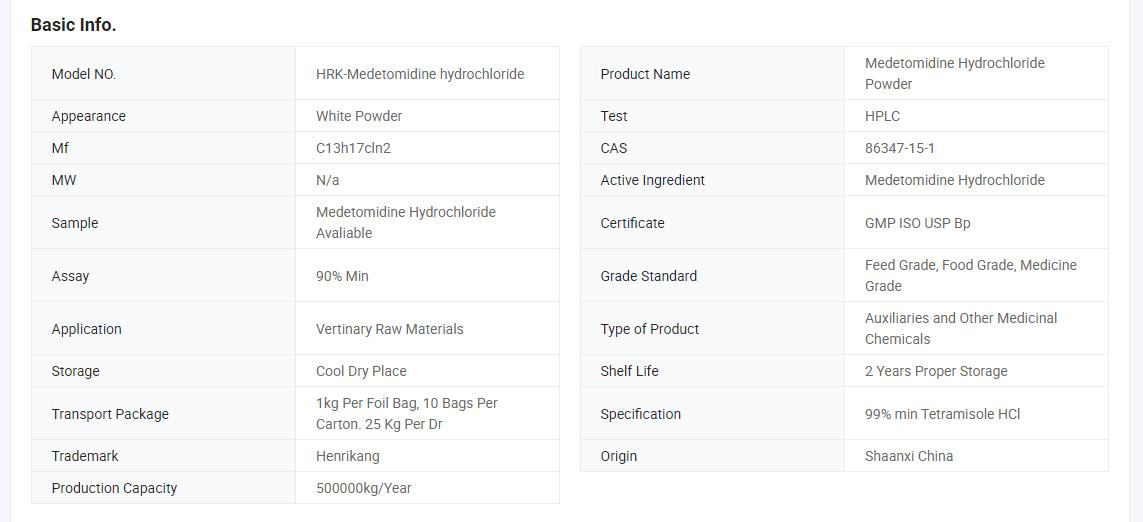Select the HRK-Medetomidine hydrochloride model value

(x=420, y=74)
